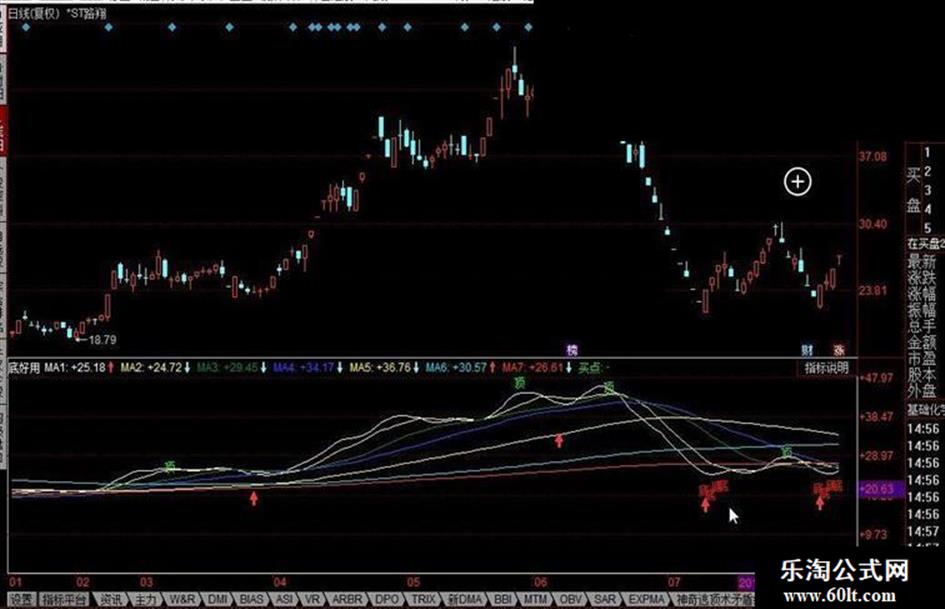The image size is (945, 609).
Task: Click the red arrow on the MA line mid-chart
Action: (x=559, y=441)
